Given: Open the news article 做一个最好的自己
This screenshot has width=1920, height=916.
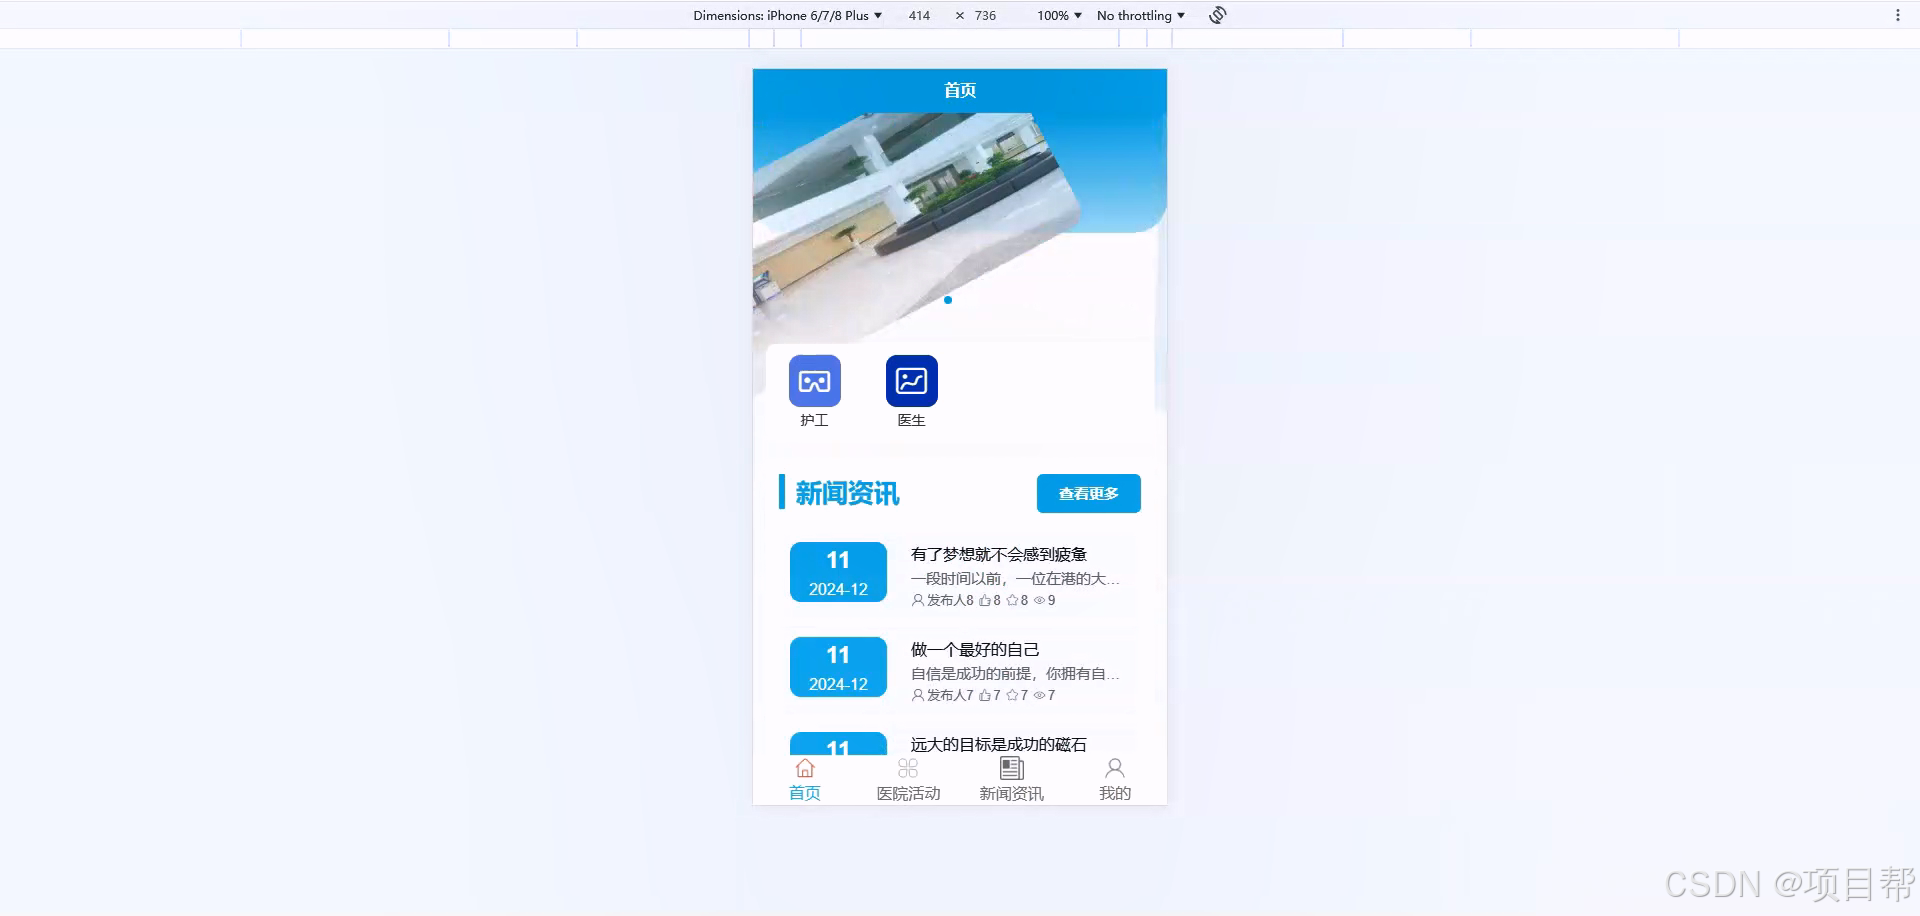Looking at the screenshot, I should coord(974,650).
